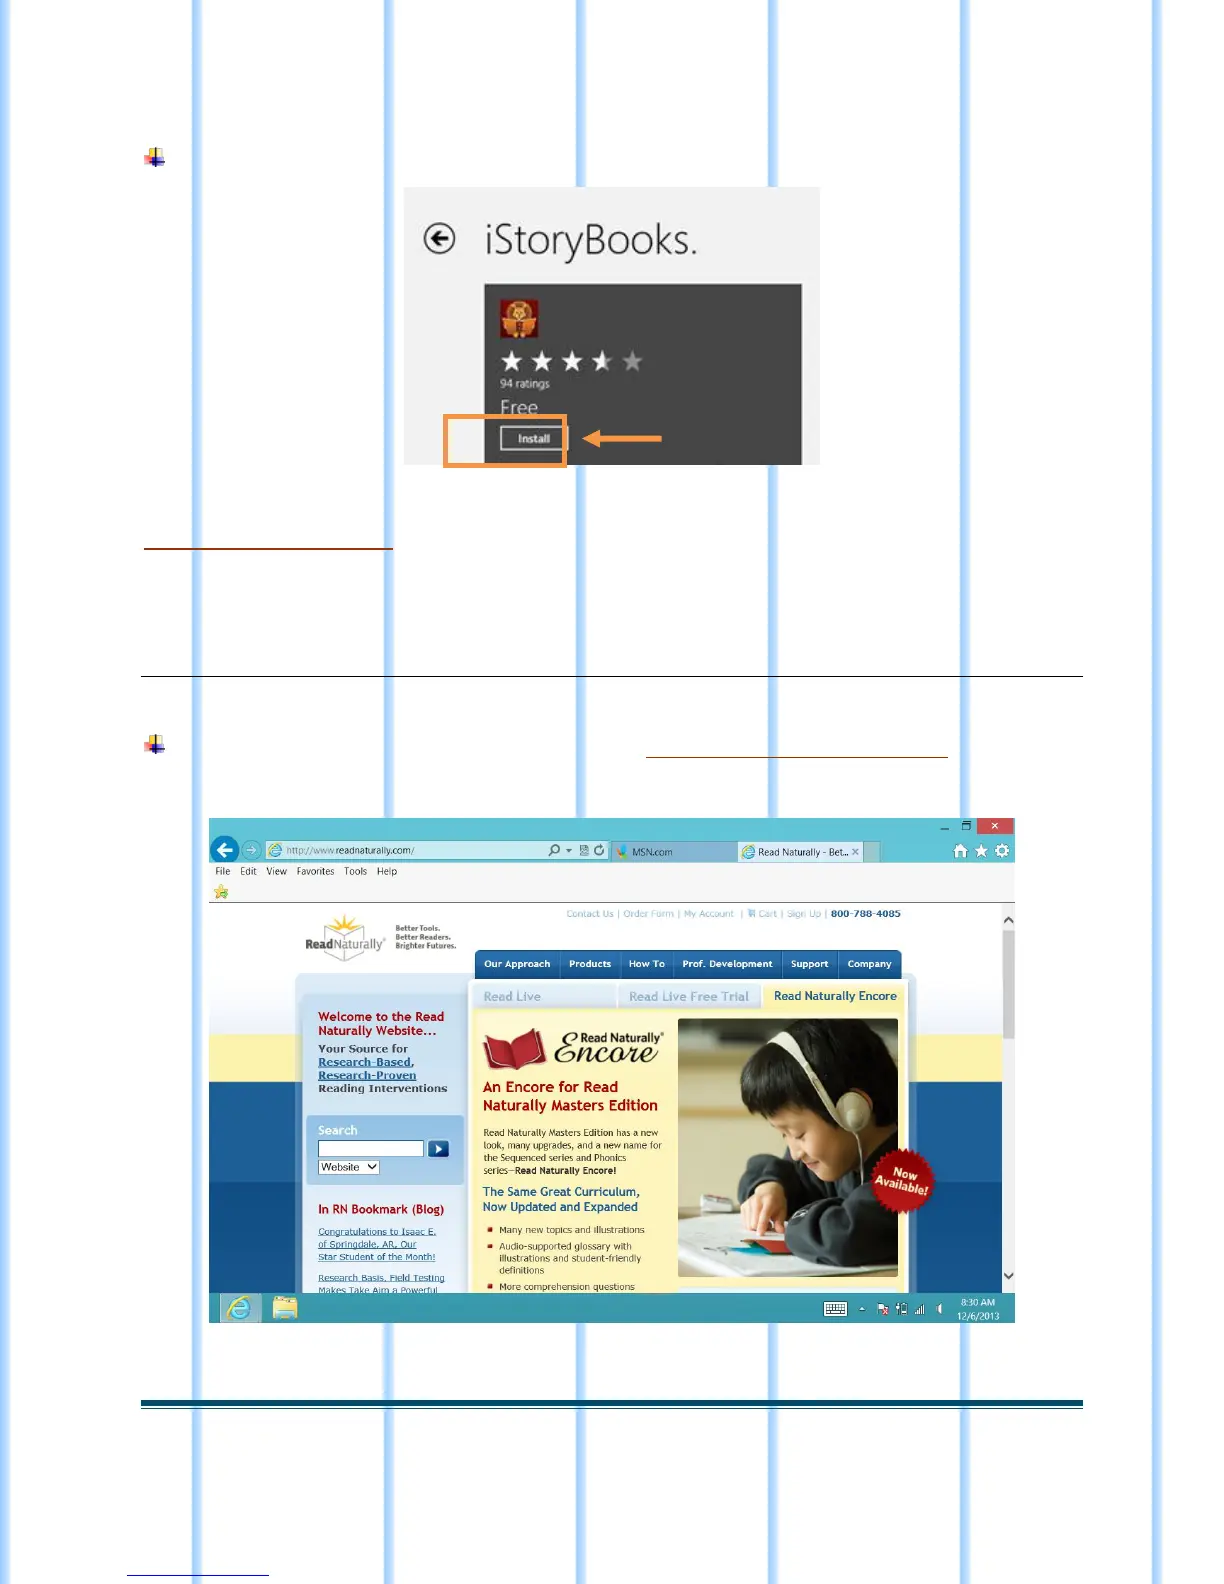This screenshot has width=1224, height=1584.
Task: Select the Read Naturally Encore tab
Action: 835,996
